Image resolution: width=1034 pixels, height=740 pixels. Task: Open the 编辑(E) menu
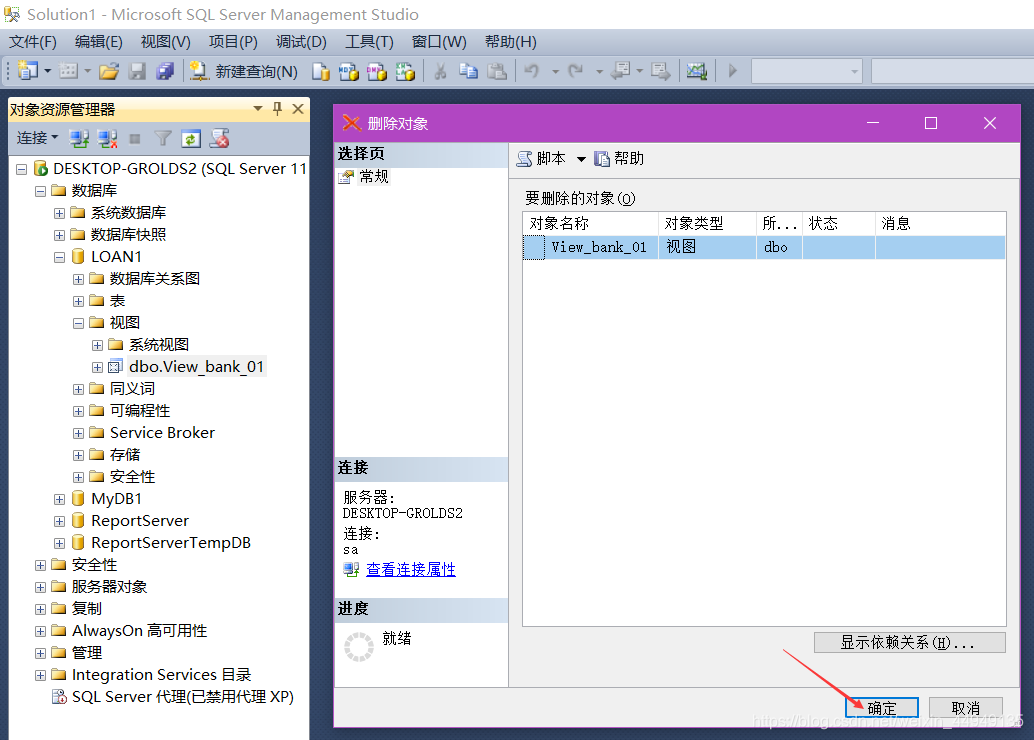tap(99, 42)
